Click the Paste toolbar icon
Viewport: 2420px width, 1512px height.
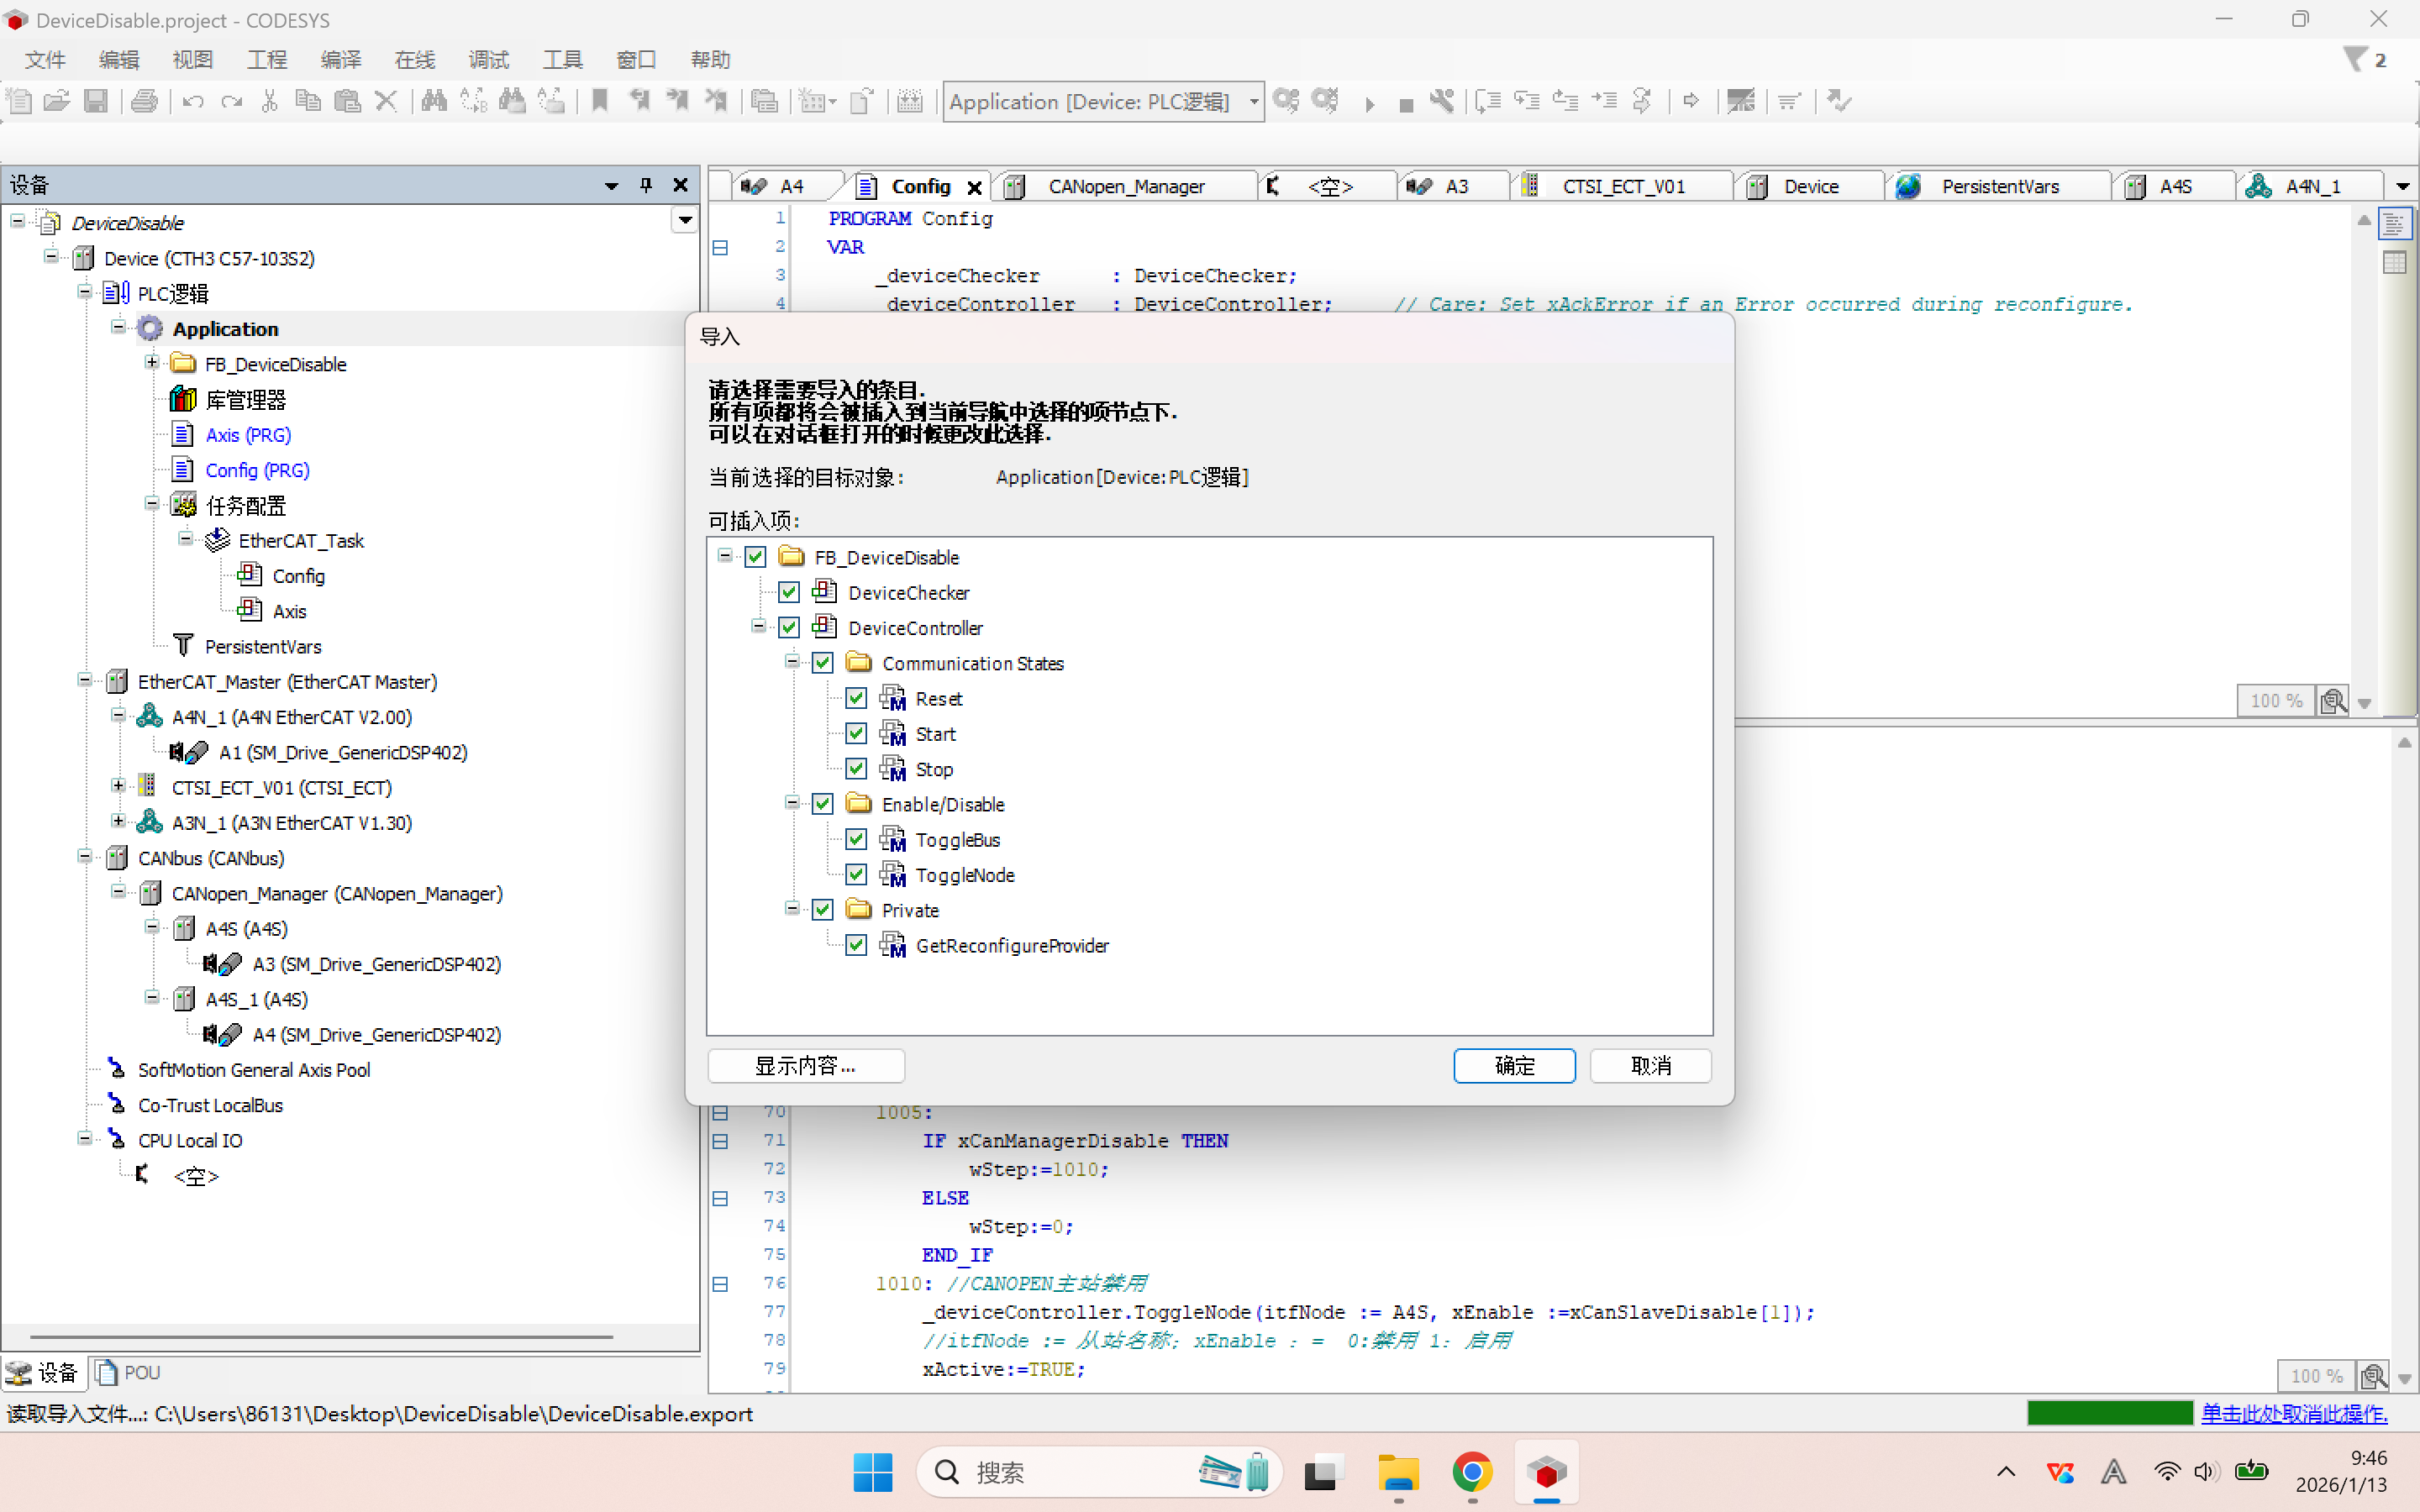(x=347, y=101)
